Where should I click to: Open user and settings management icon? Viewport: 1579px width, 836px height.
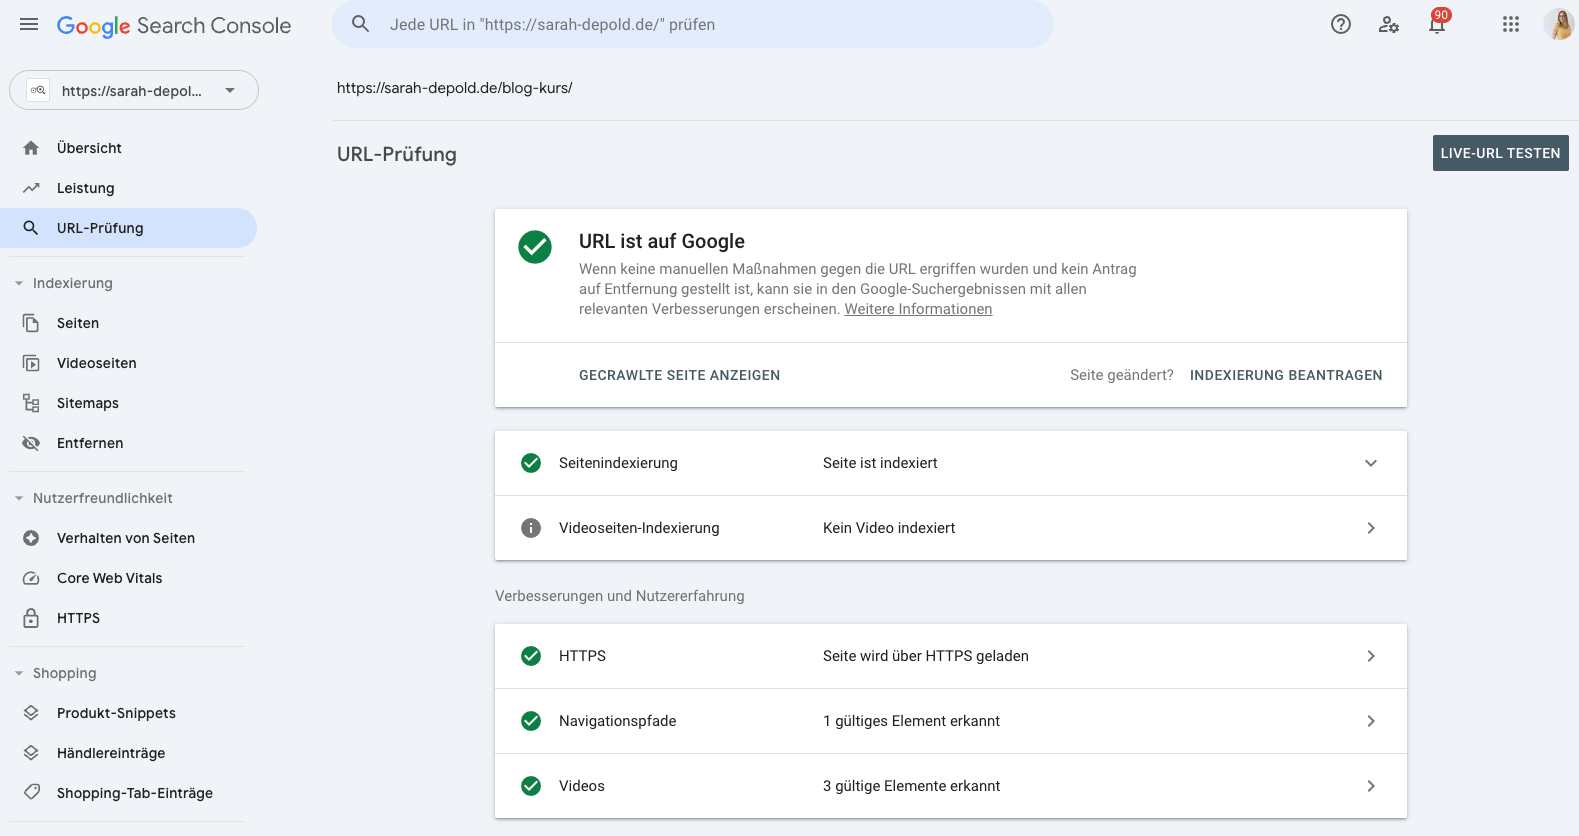tap(1389, 25)
